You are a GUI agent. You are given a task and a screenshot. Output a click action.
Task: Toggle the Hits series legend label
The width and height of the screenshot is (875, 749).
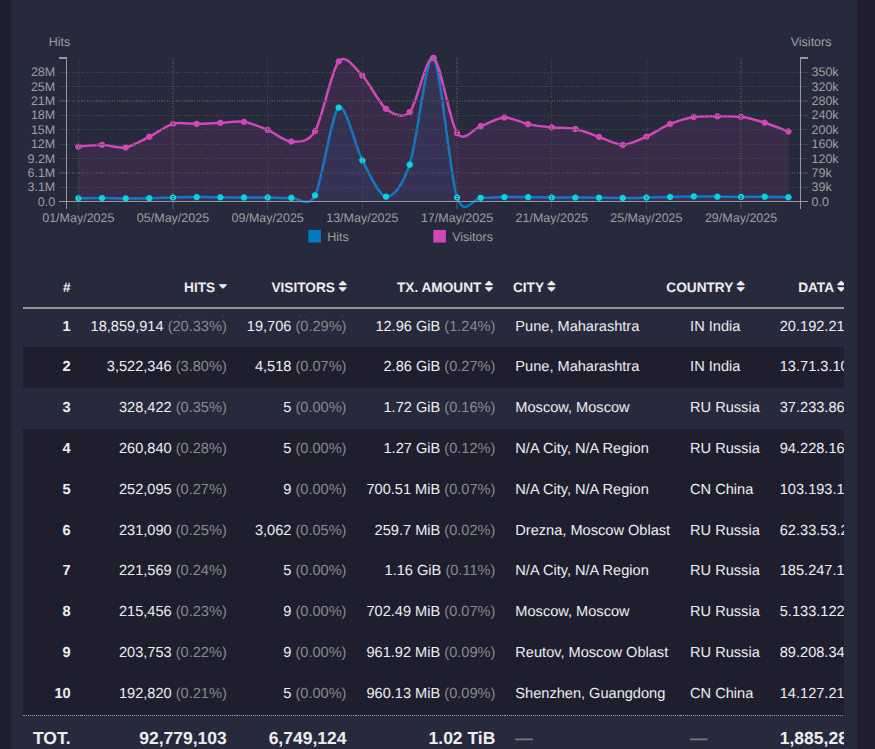pos(337,237)
